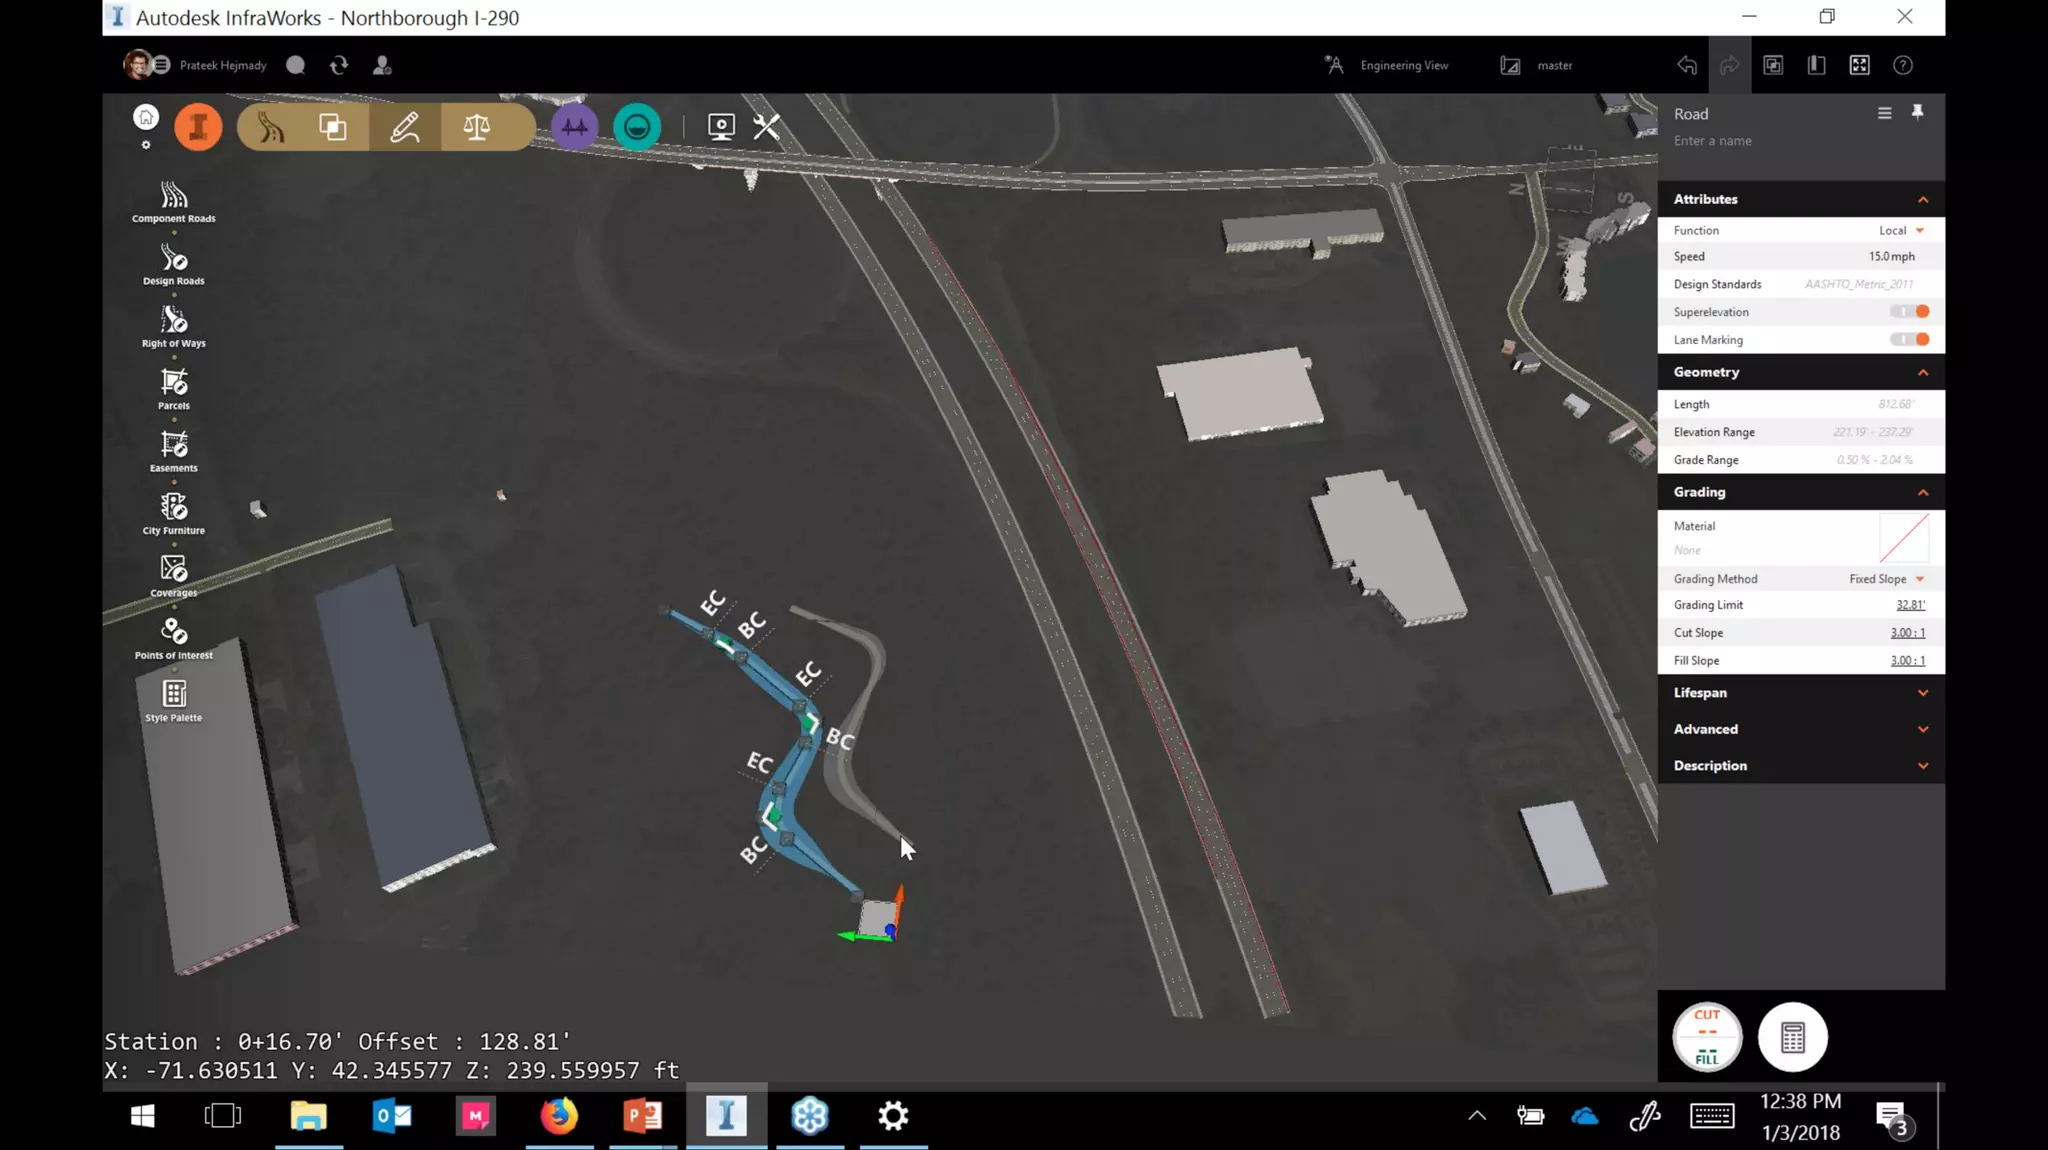This screenshot has height=1150, width=2048.
Task: Select Parcels tool
Action: 174,389
